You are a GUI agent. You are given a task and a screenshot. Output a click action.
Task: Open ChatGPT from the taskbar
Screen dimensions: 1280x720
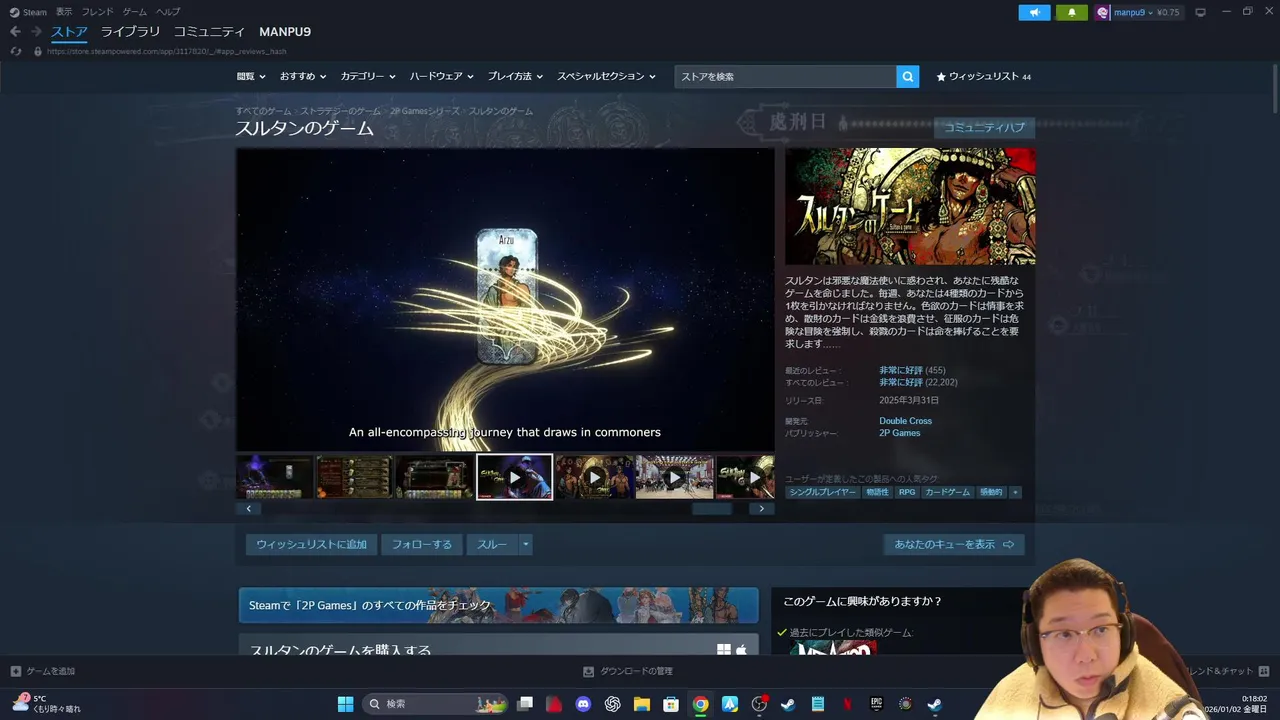612,704
